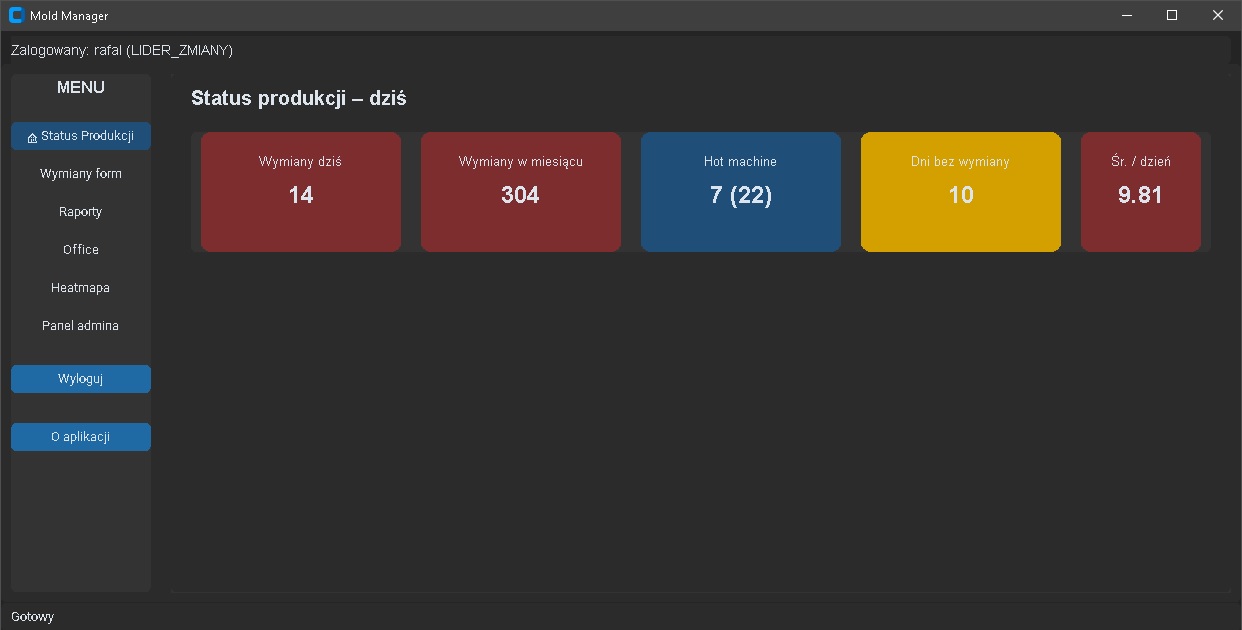The width and height of the screenshot is (1242, 630).
Task: Click the Gotowy status bar text
Action: pos(33,617)
